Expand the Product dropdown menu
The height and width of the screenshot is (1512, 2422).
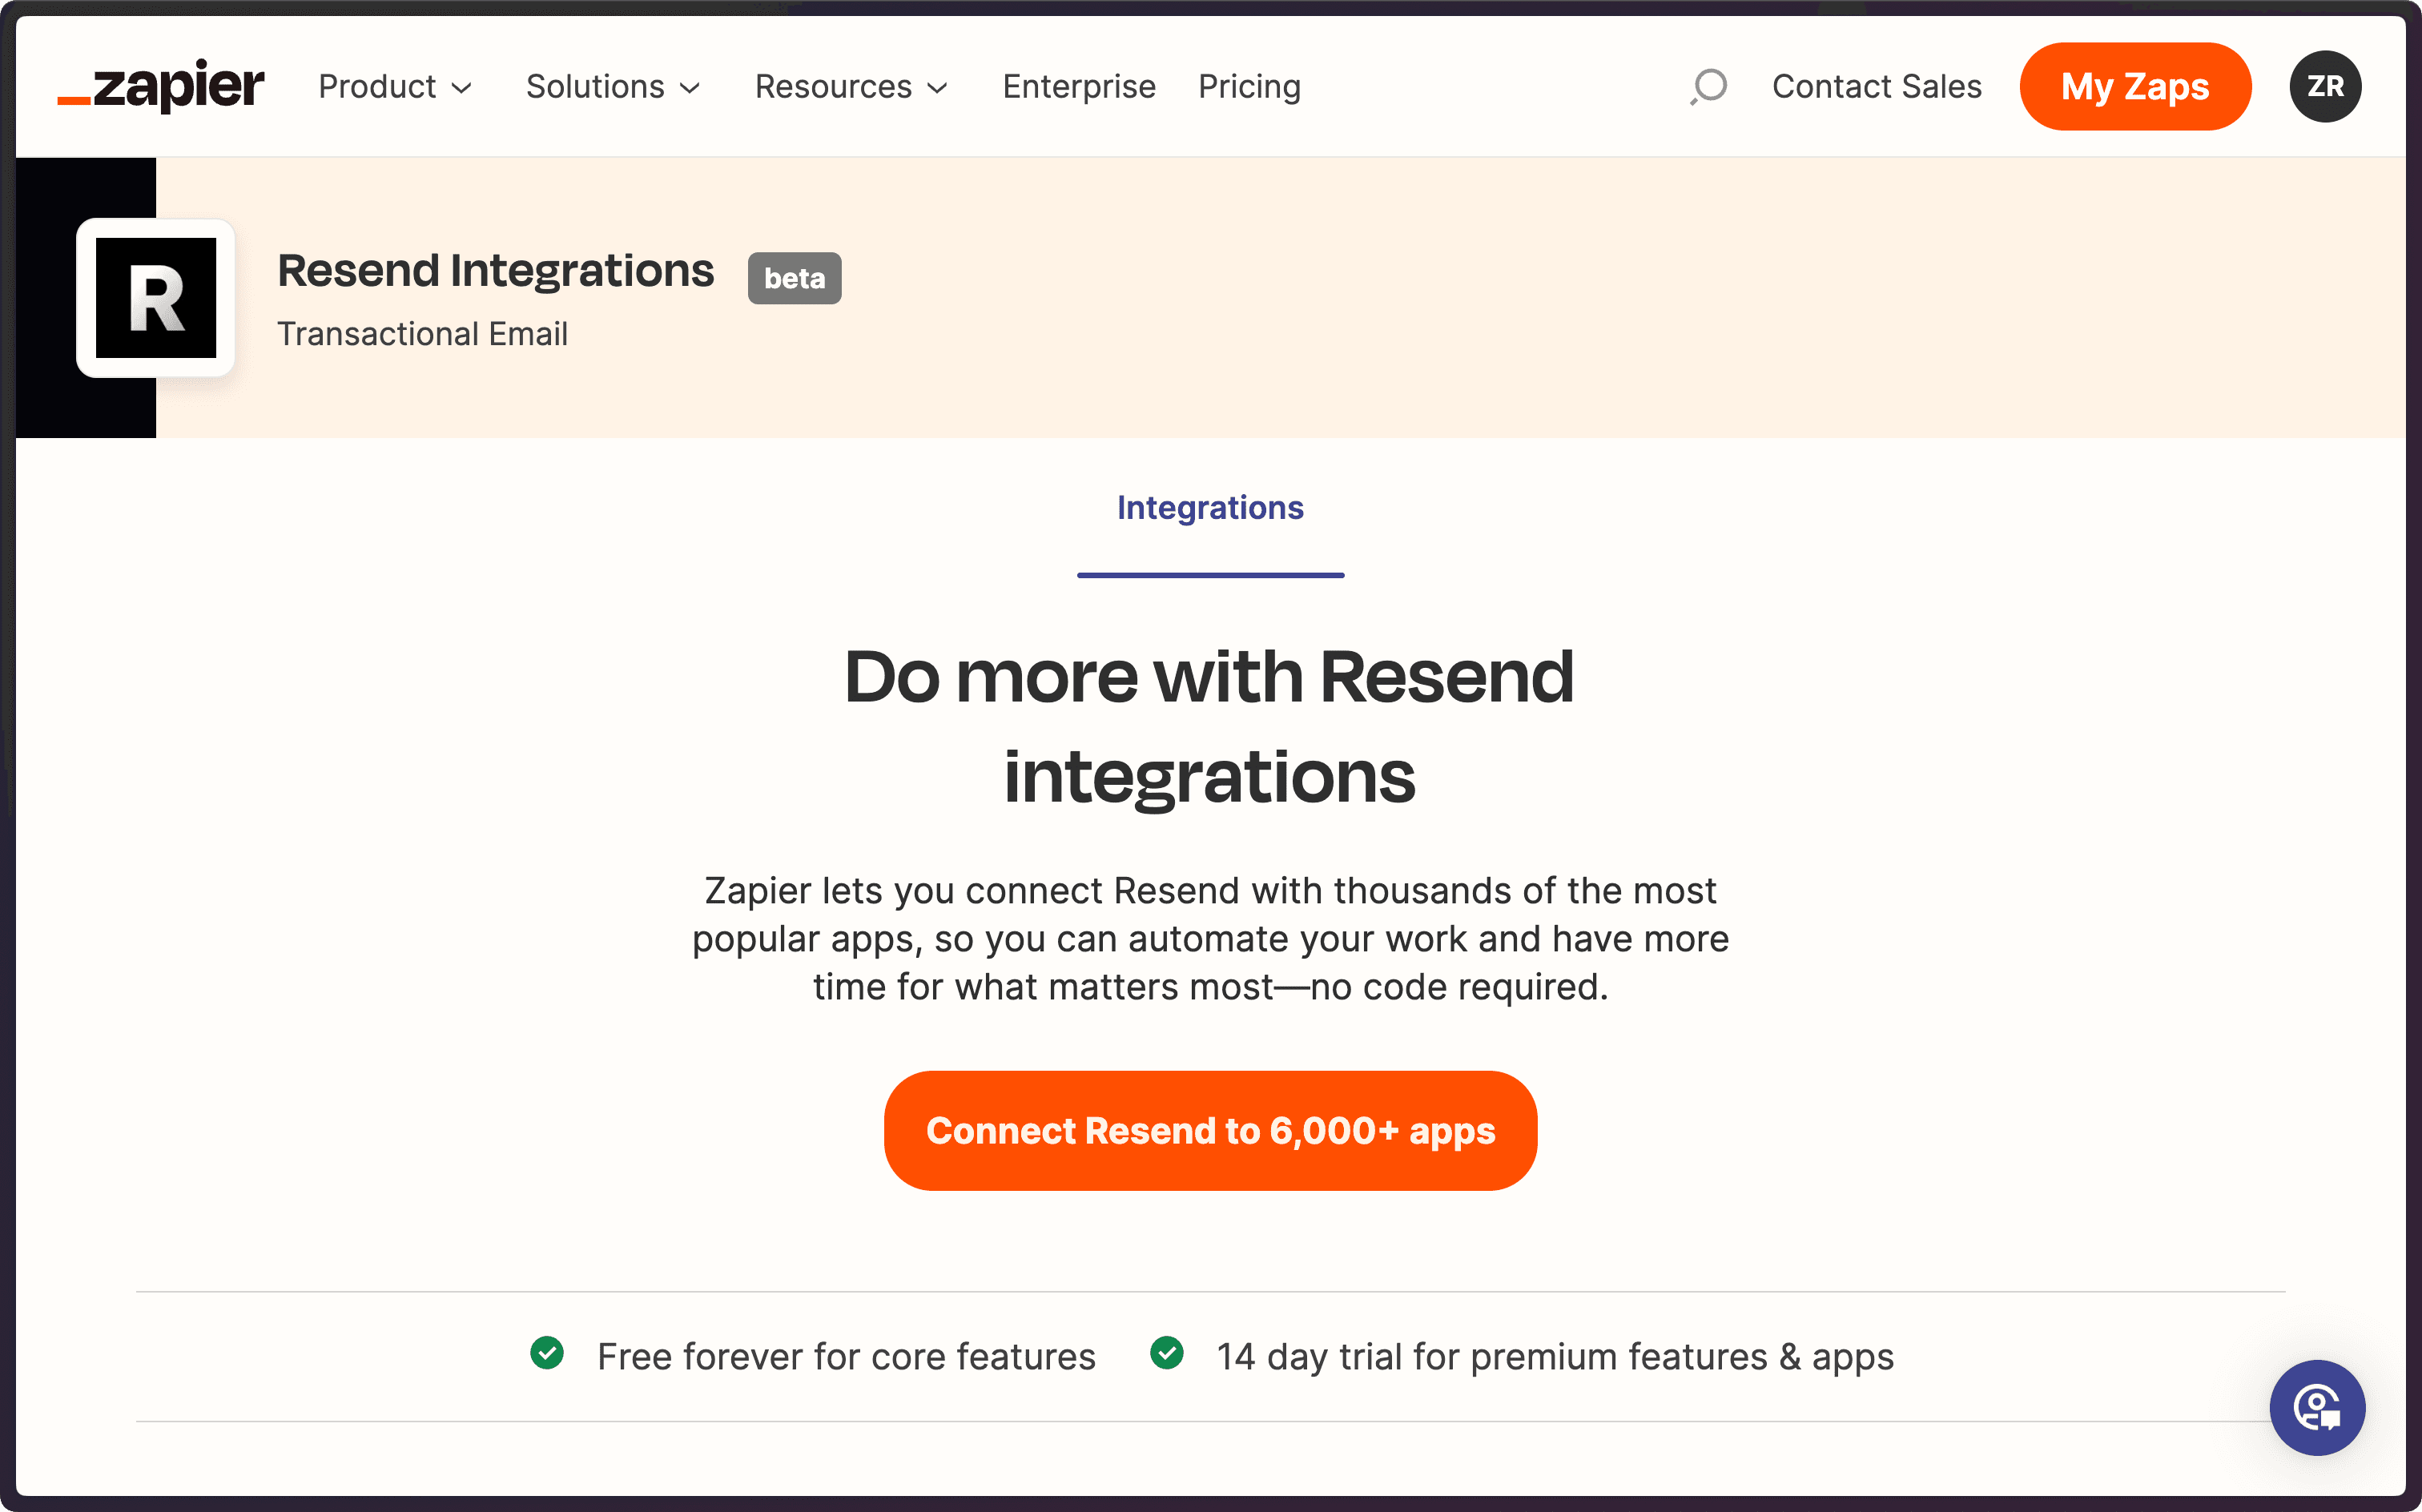click(x=395, y=86)
